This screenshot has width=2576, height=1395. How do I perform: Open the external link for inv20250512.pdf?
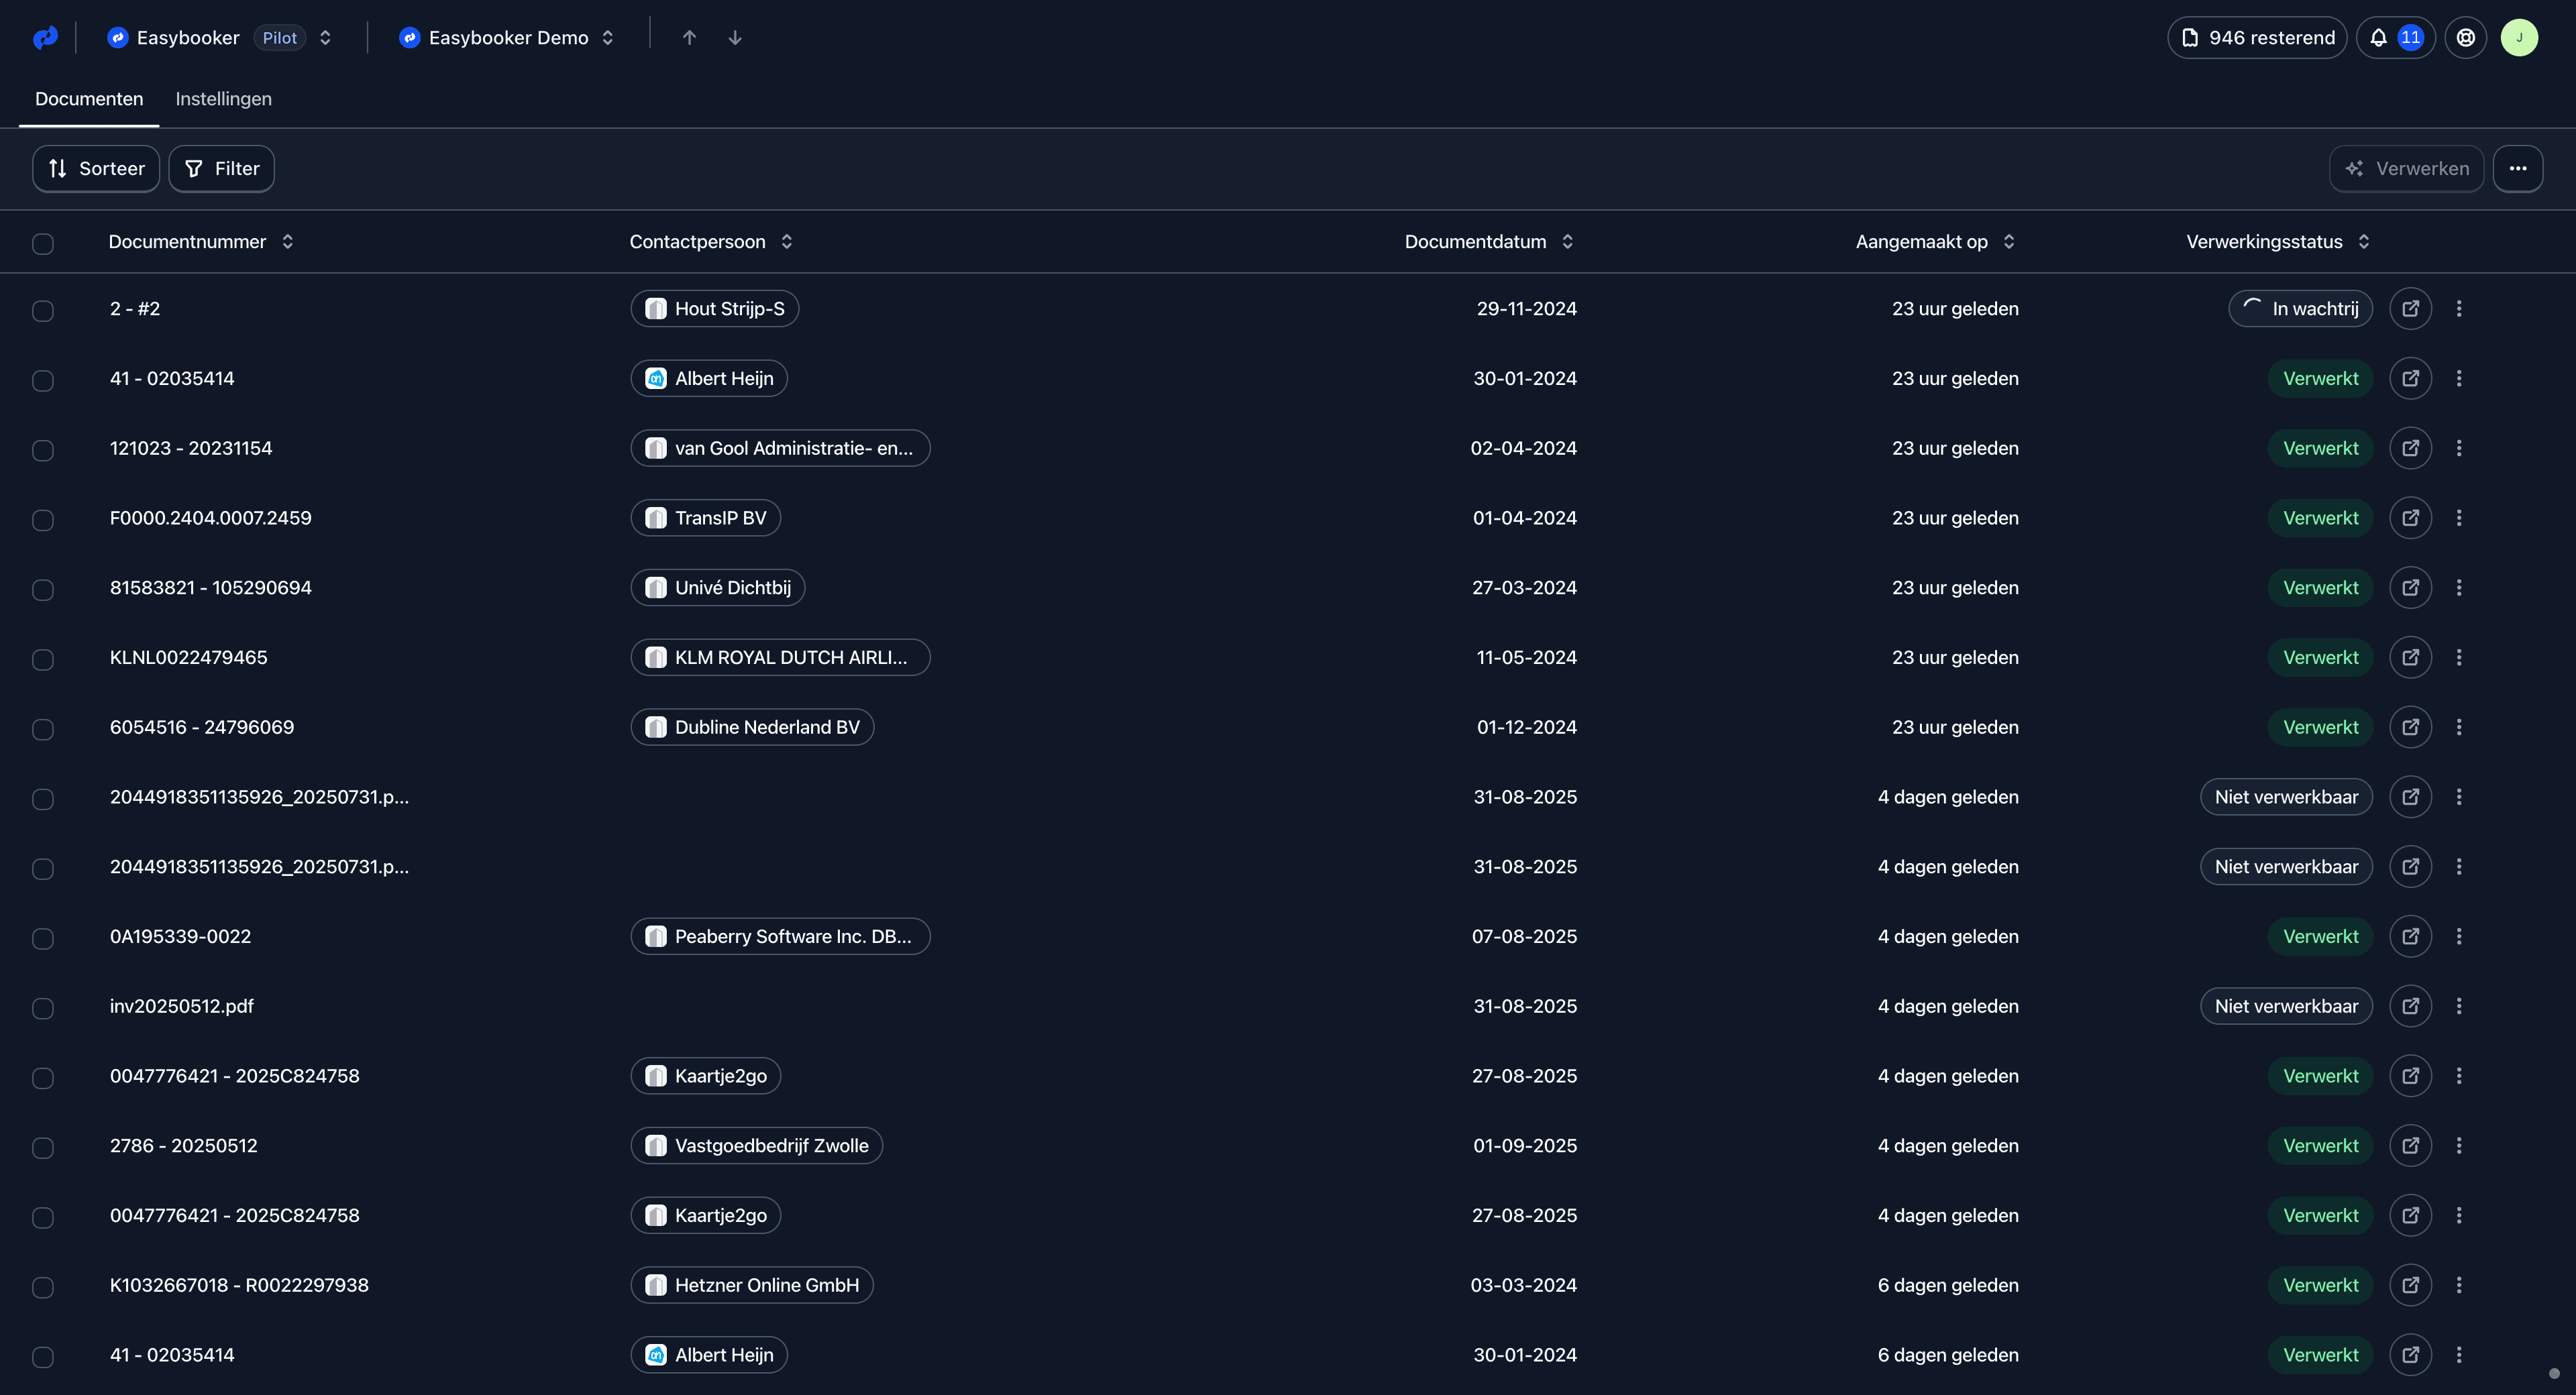pos(2410,1006)
